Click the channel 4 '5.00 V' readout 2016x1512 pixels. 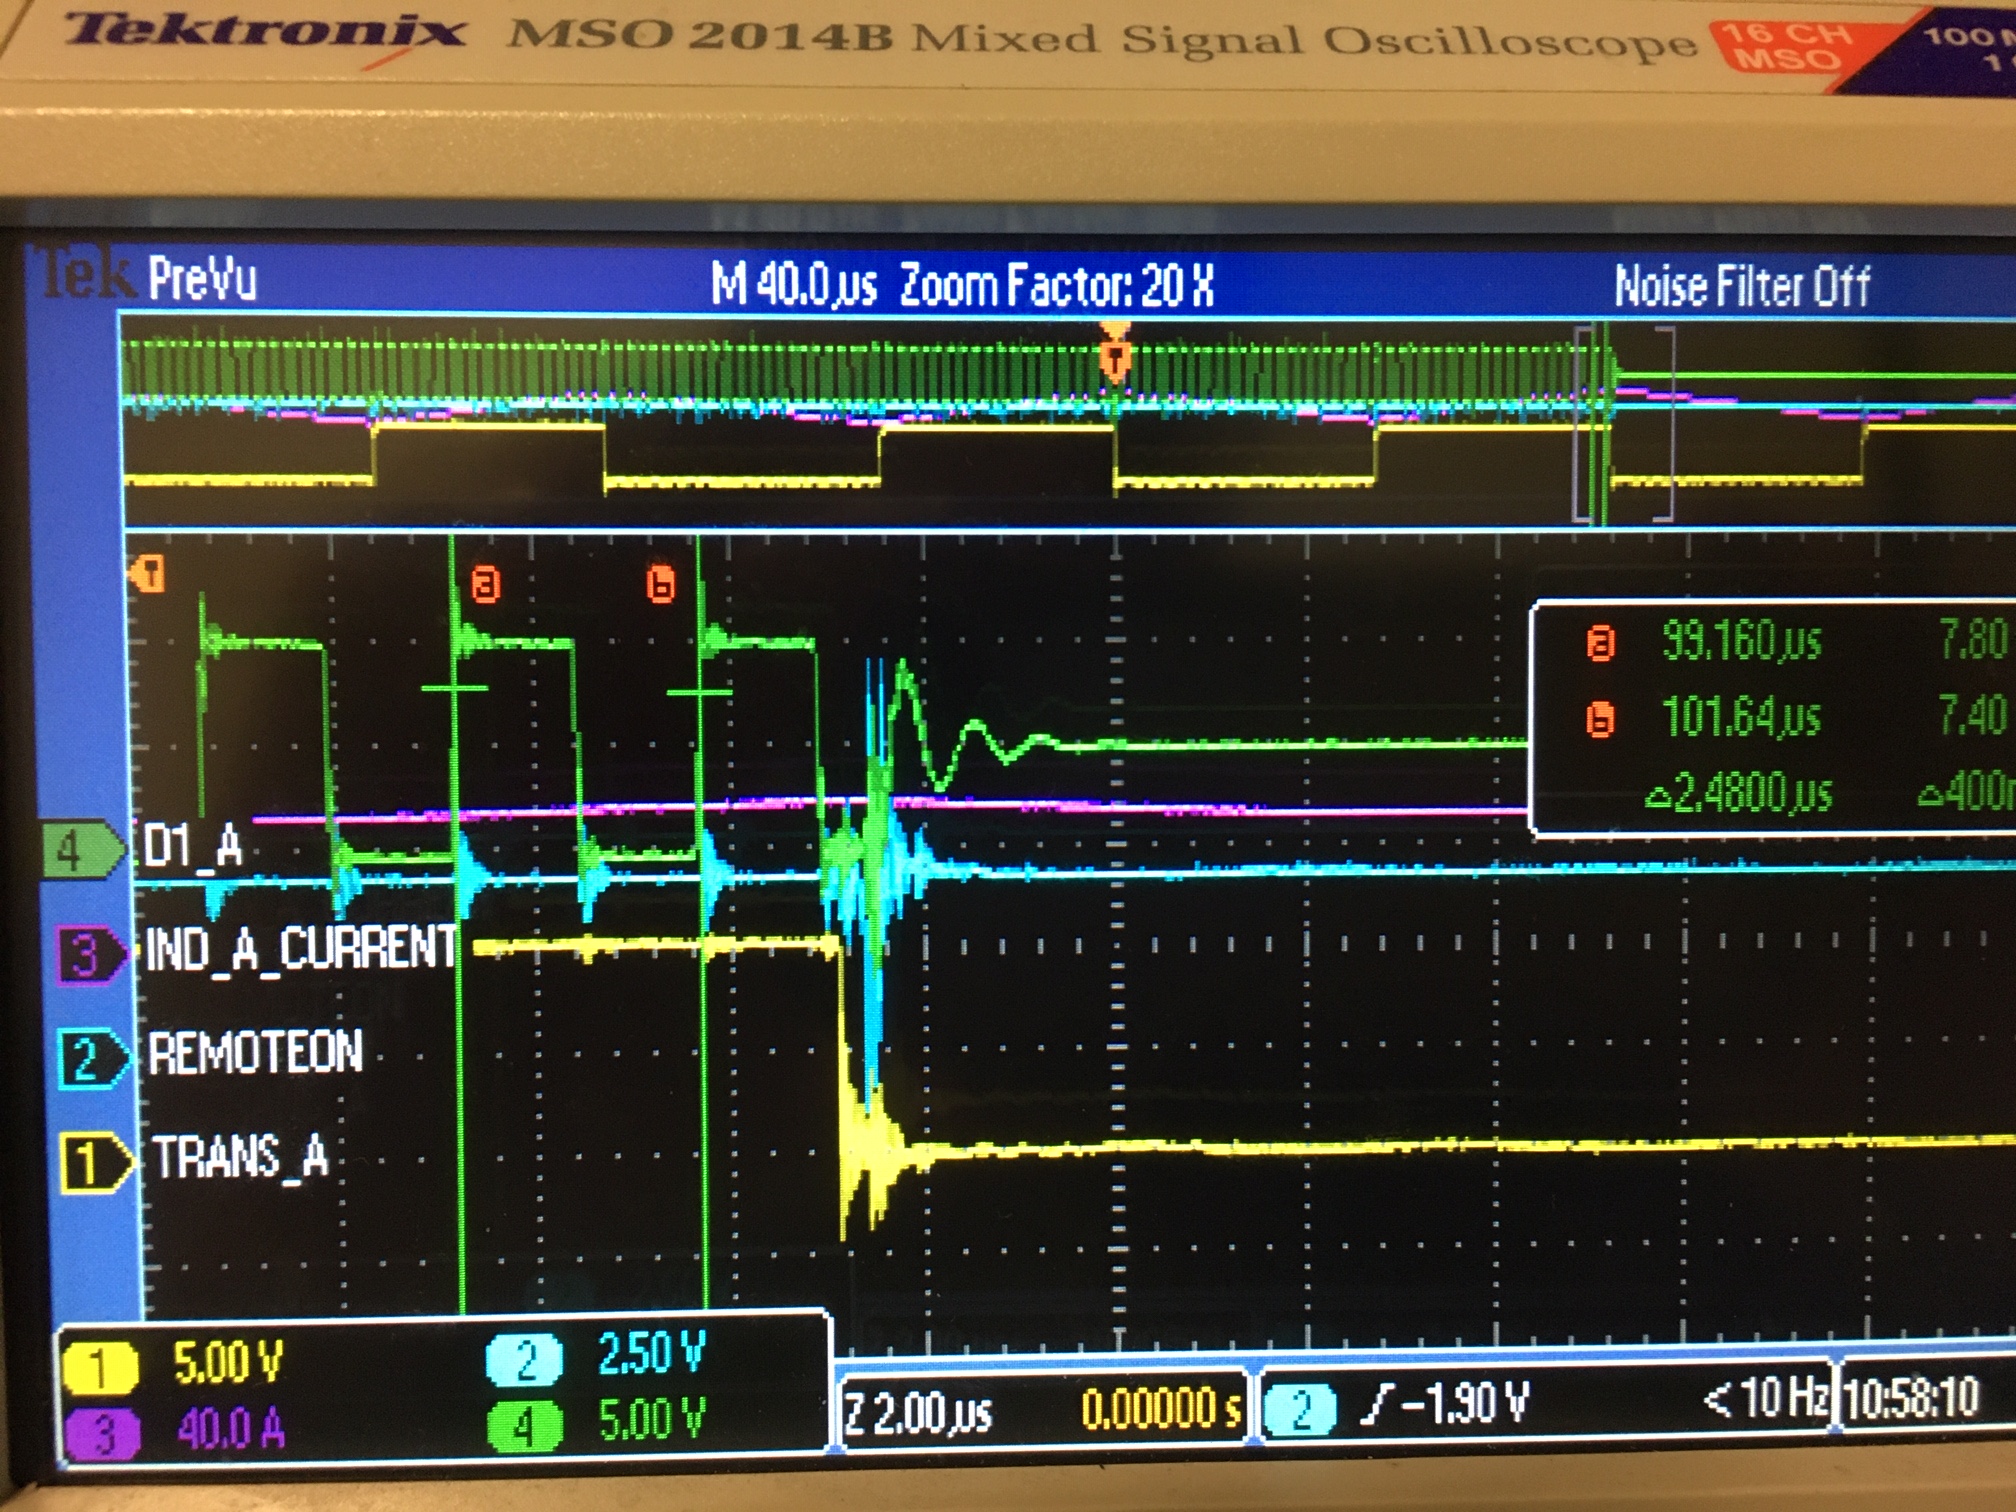(x=652, y=1419)
